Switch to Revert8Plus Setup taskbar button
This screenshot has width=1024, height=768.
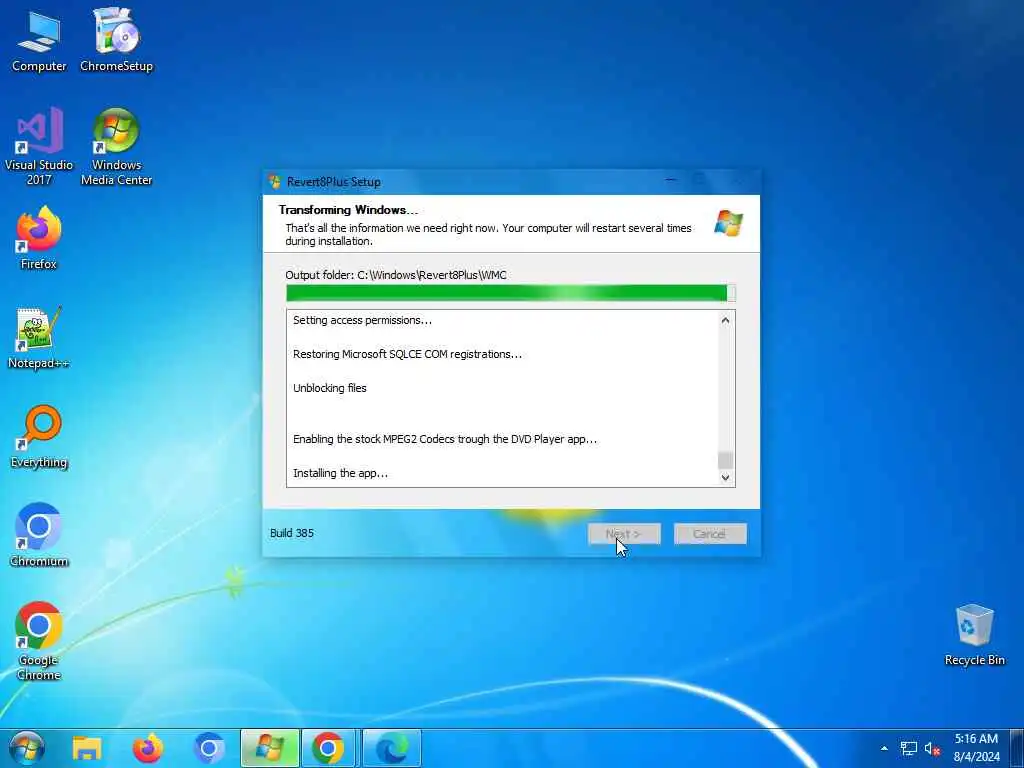270,748
